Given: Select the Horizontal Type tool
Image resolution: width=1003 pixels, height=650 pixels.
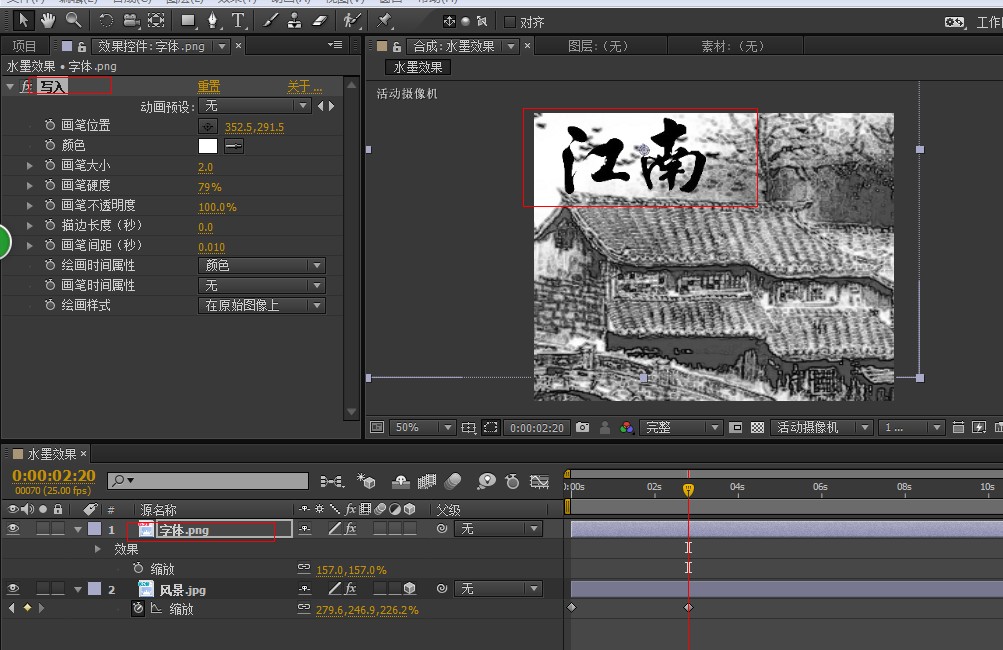Looking at the screenshot, I should [x=239, y=20].
